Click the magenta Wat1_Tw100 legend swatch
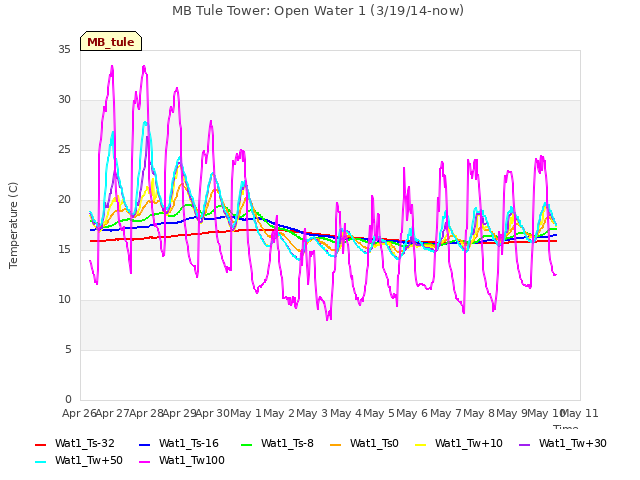 point(144,462)
